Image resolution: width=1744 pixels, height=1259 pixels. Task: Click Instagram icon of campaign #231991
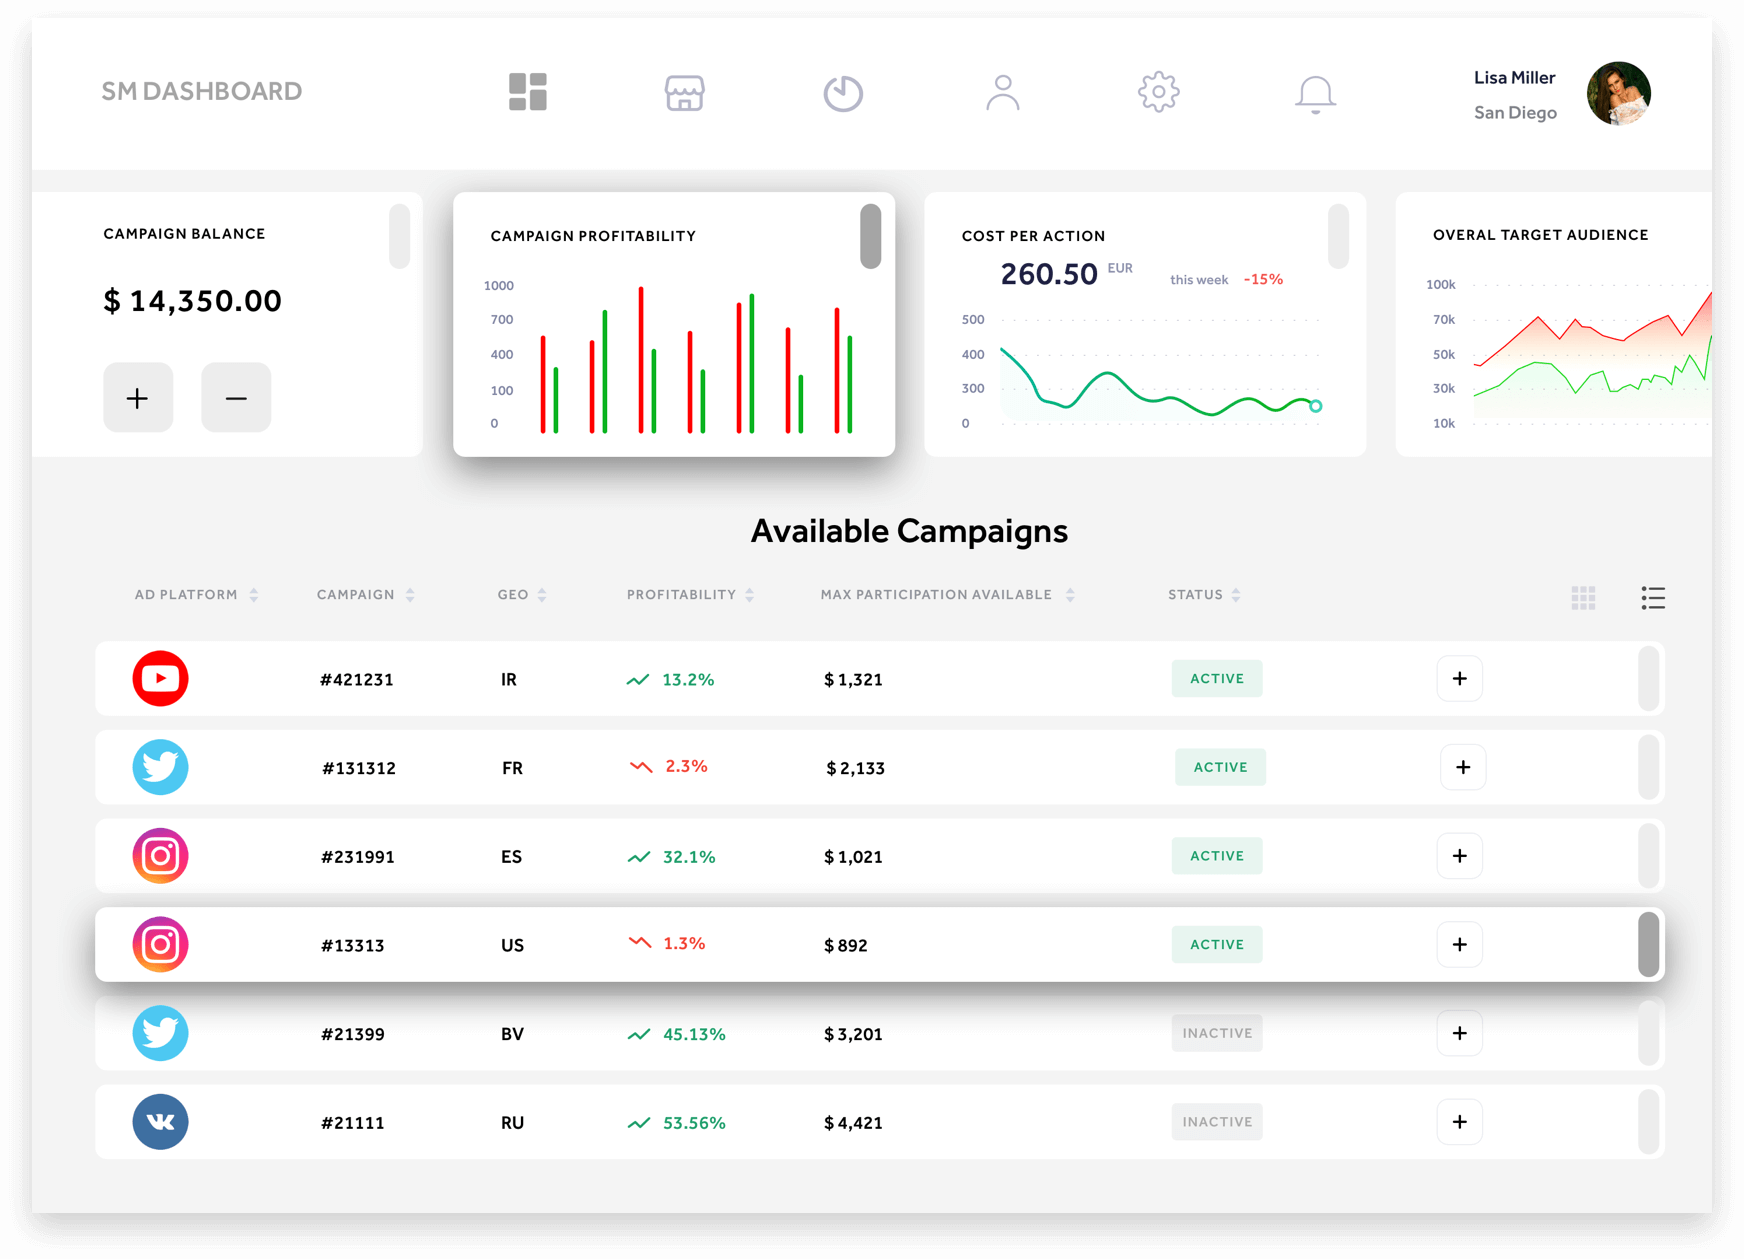point(160,856)
